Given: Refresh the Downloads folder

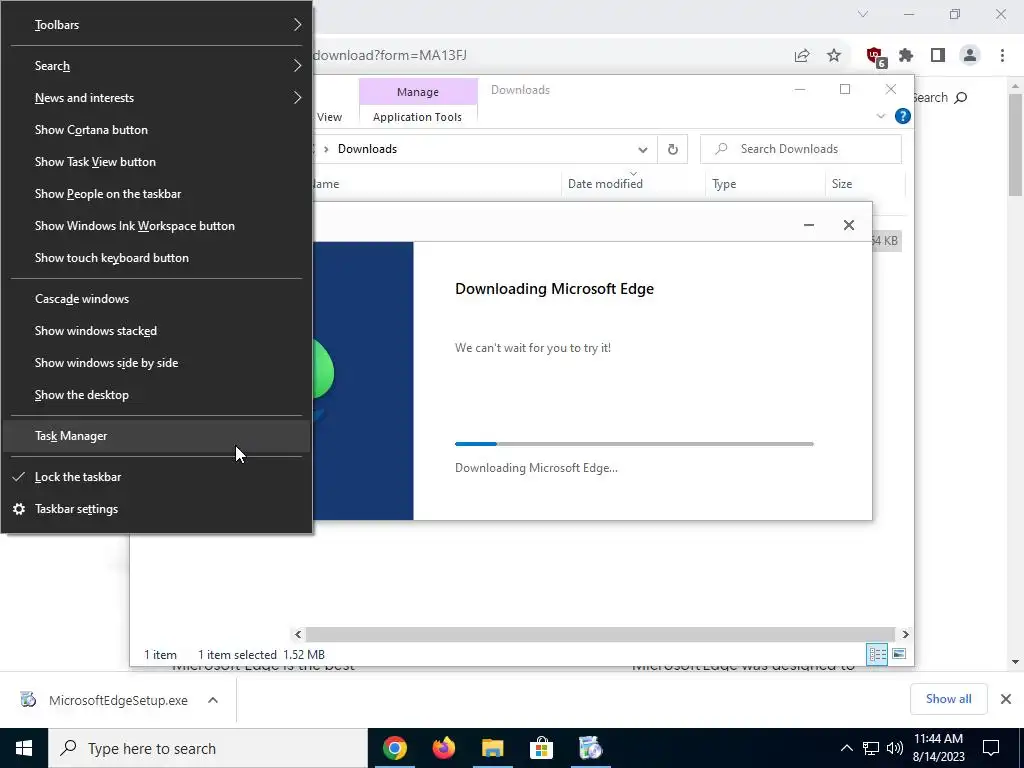Looking at the screenshot, I should coord(673,150).
